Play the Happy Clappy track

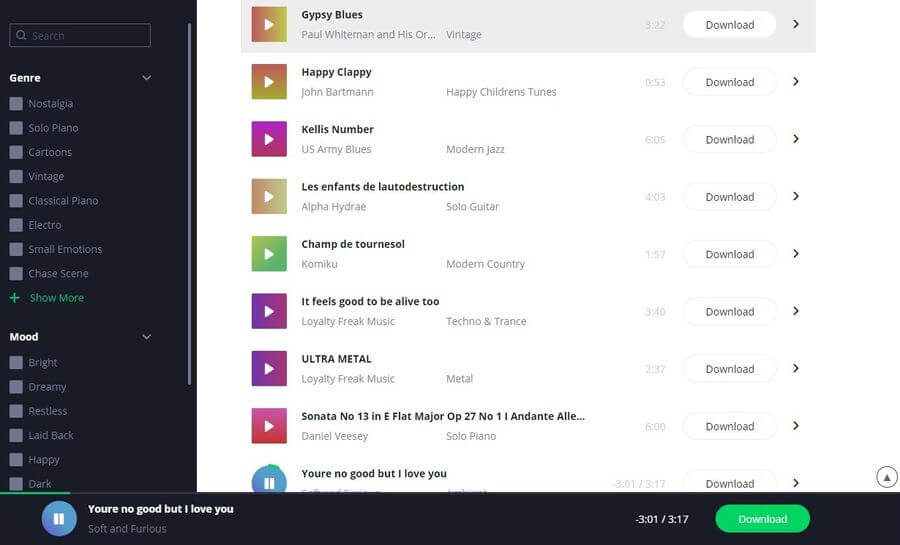(269, 81)
